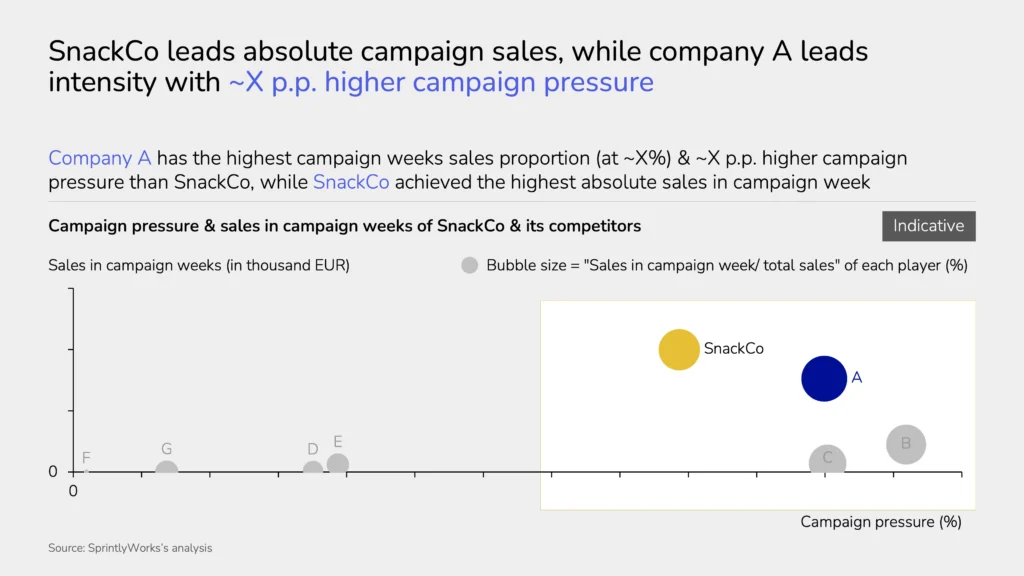Click the white highlighted area of the chart

click(x=758, y=405)
